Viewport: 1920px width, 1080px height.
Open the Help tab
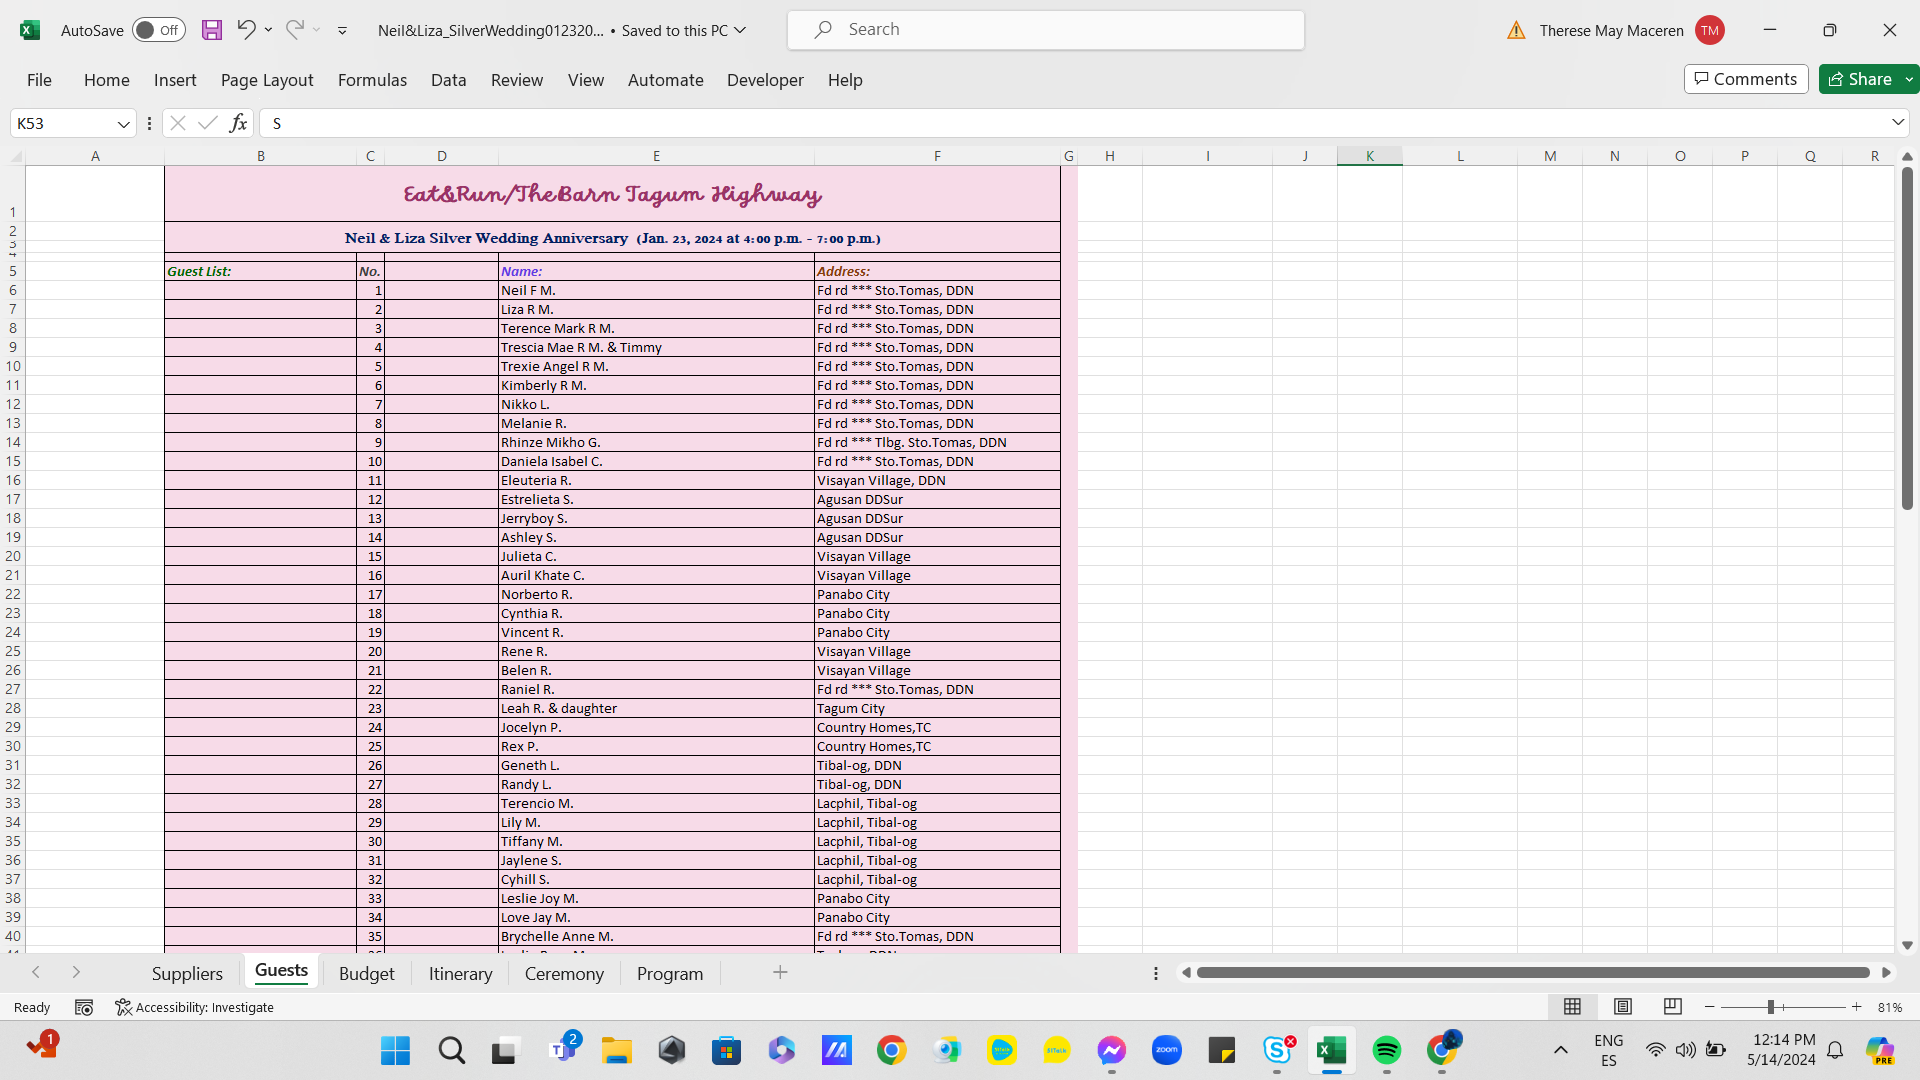click(845, 80)
